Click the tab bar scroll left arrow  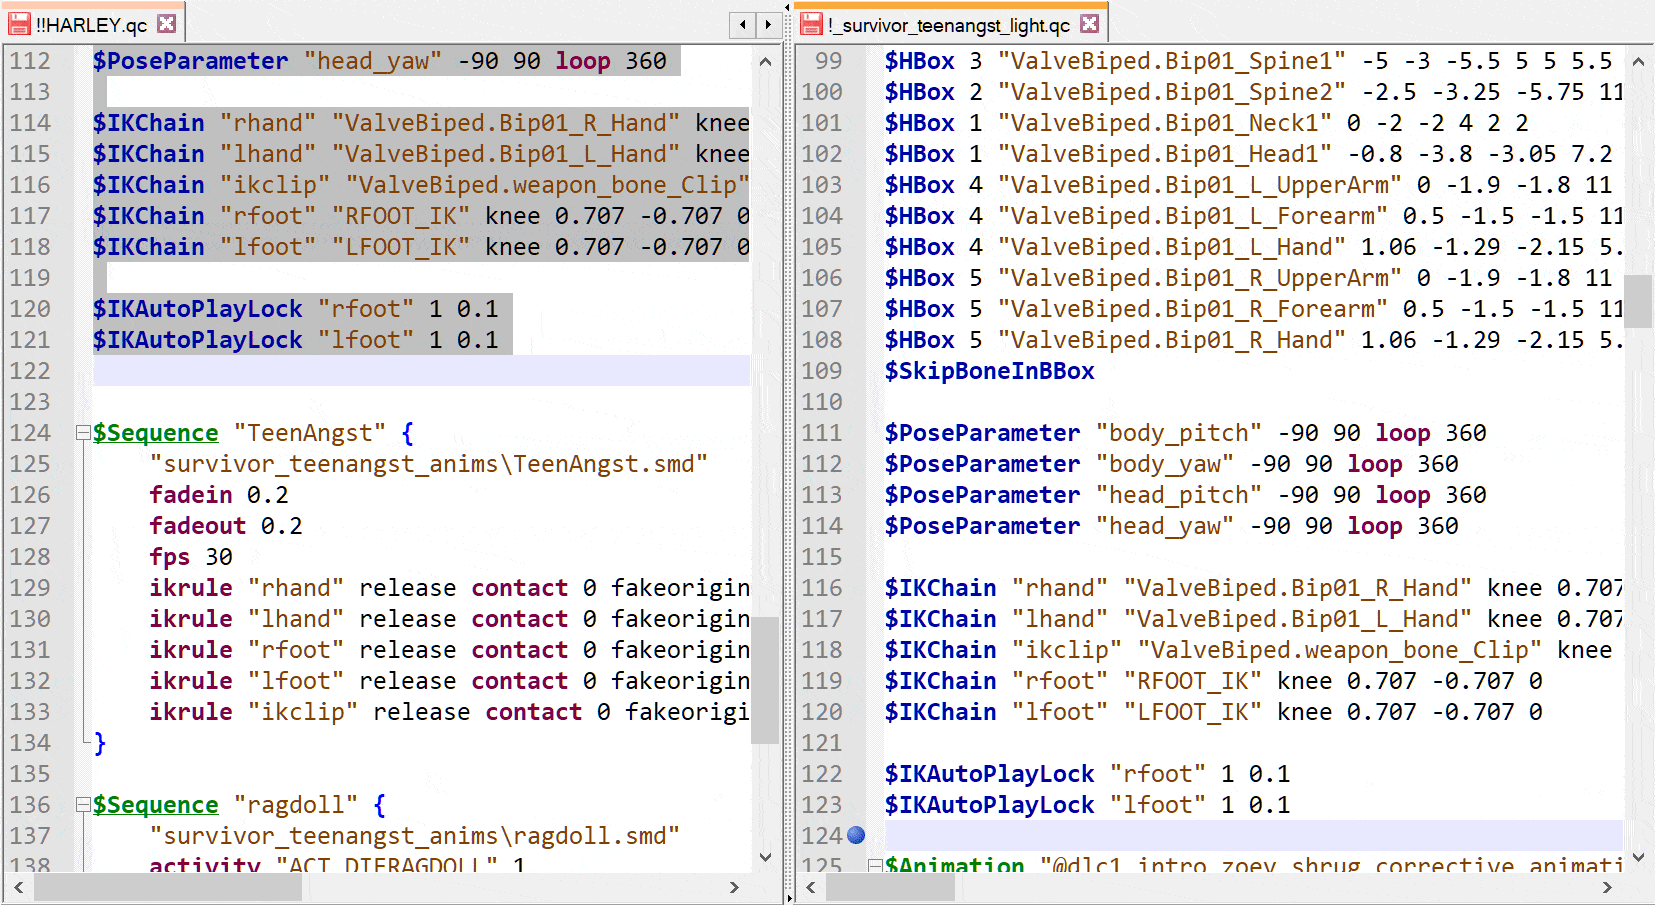pyautogui.click(x=742, y=24)
